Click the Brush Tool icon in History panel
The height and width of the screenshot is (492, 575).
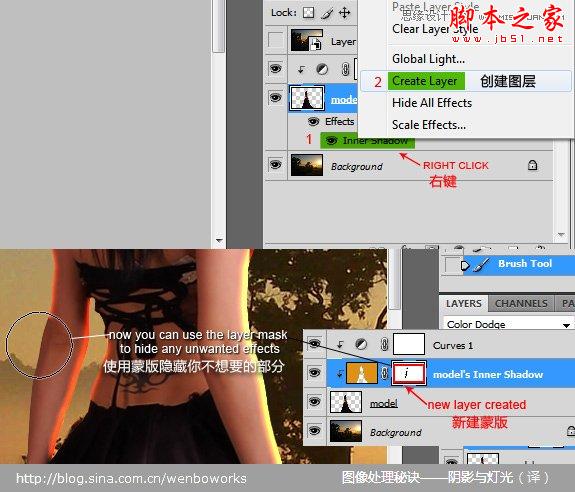pyautogui.click(x=481, y=264)
